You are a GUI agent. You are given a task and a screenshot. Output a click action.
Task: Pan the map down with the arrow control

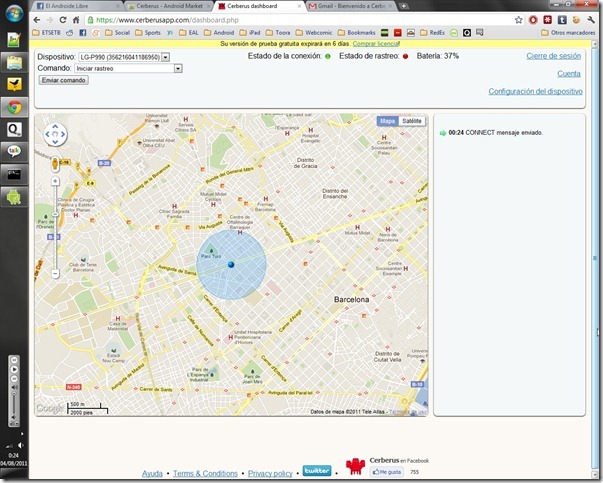[55, 142]
